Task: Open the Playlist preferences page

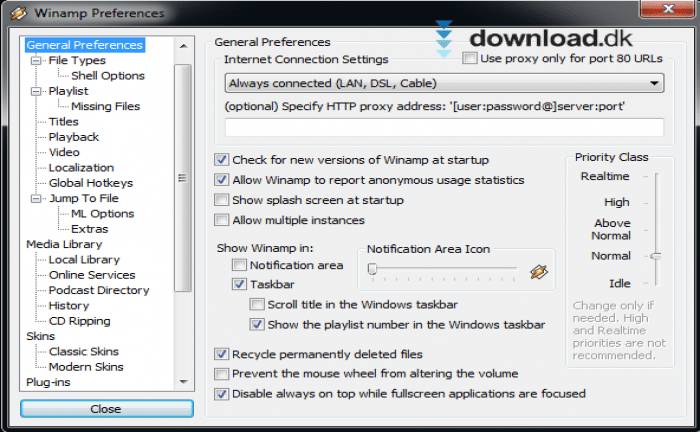Action: tap(68, 91)
